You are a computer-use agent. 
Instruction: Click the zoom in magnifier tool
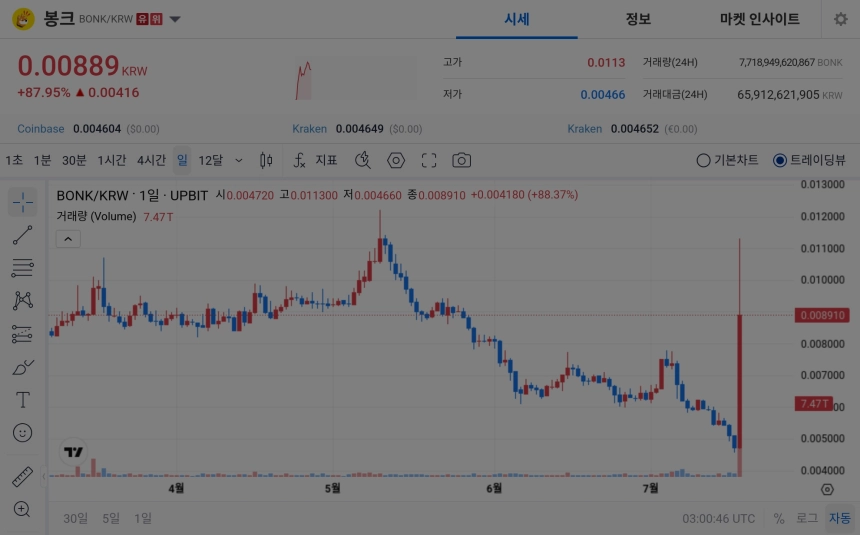tap(22, 509)
